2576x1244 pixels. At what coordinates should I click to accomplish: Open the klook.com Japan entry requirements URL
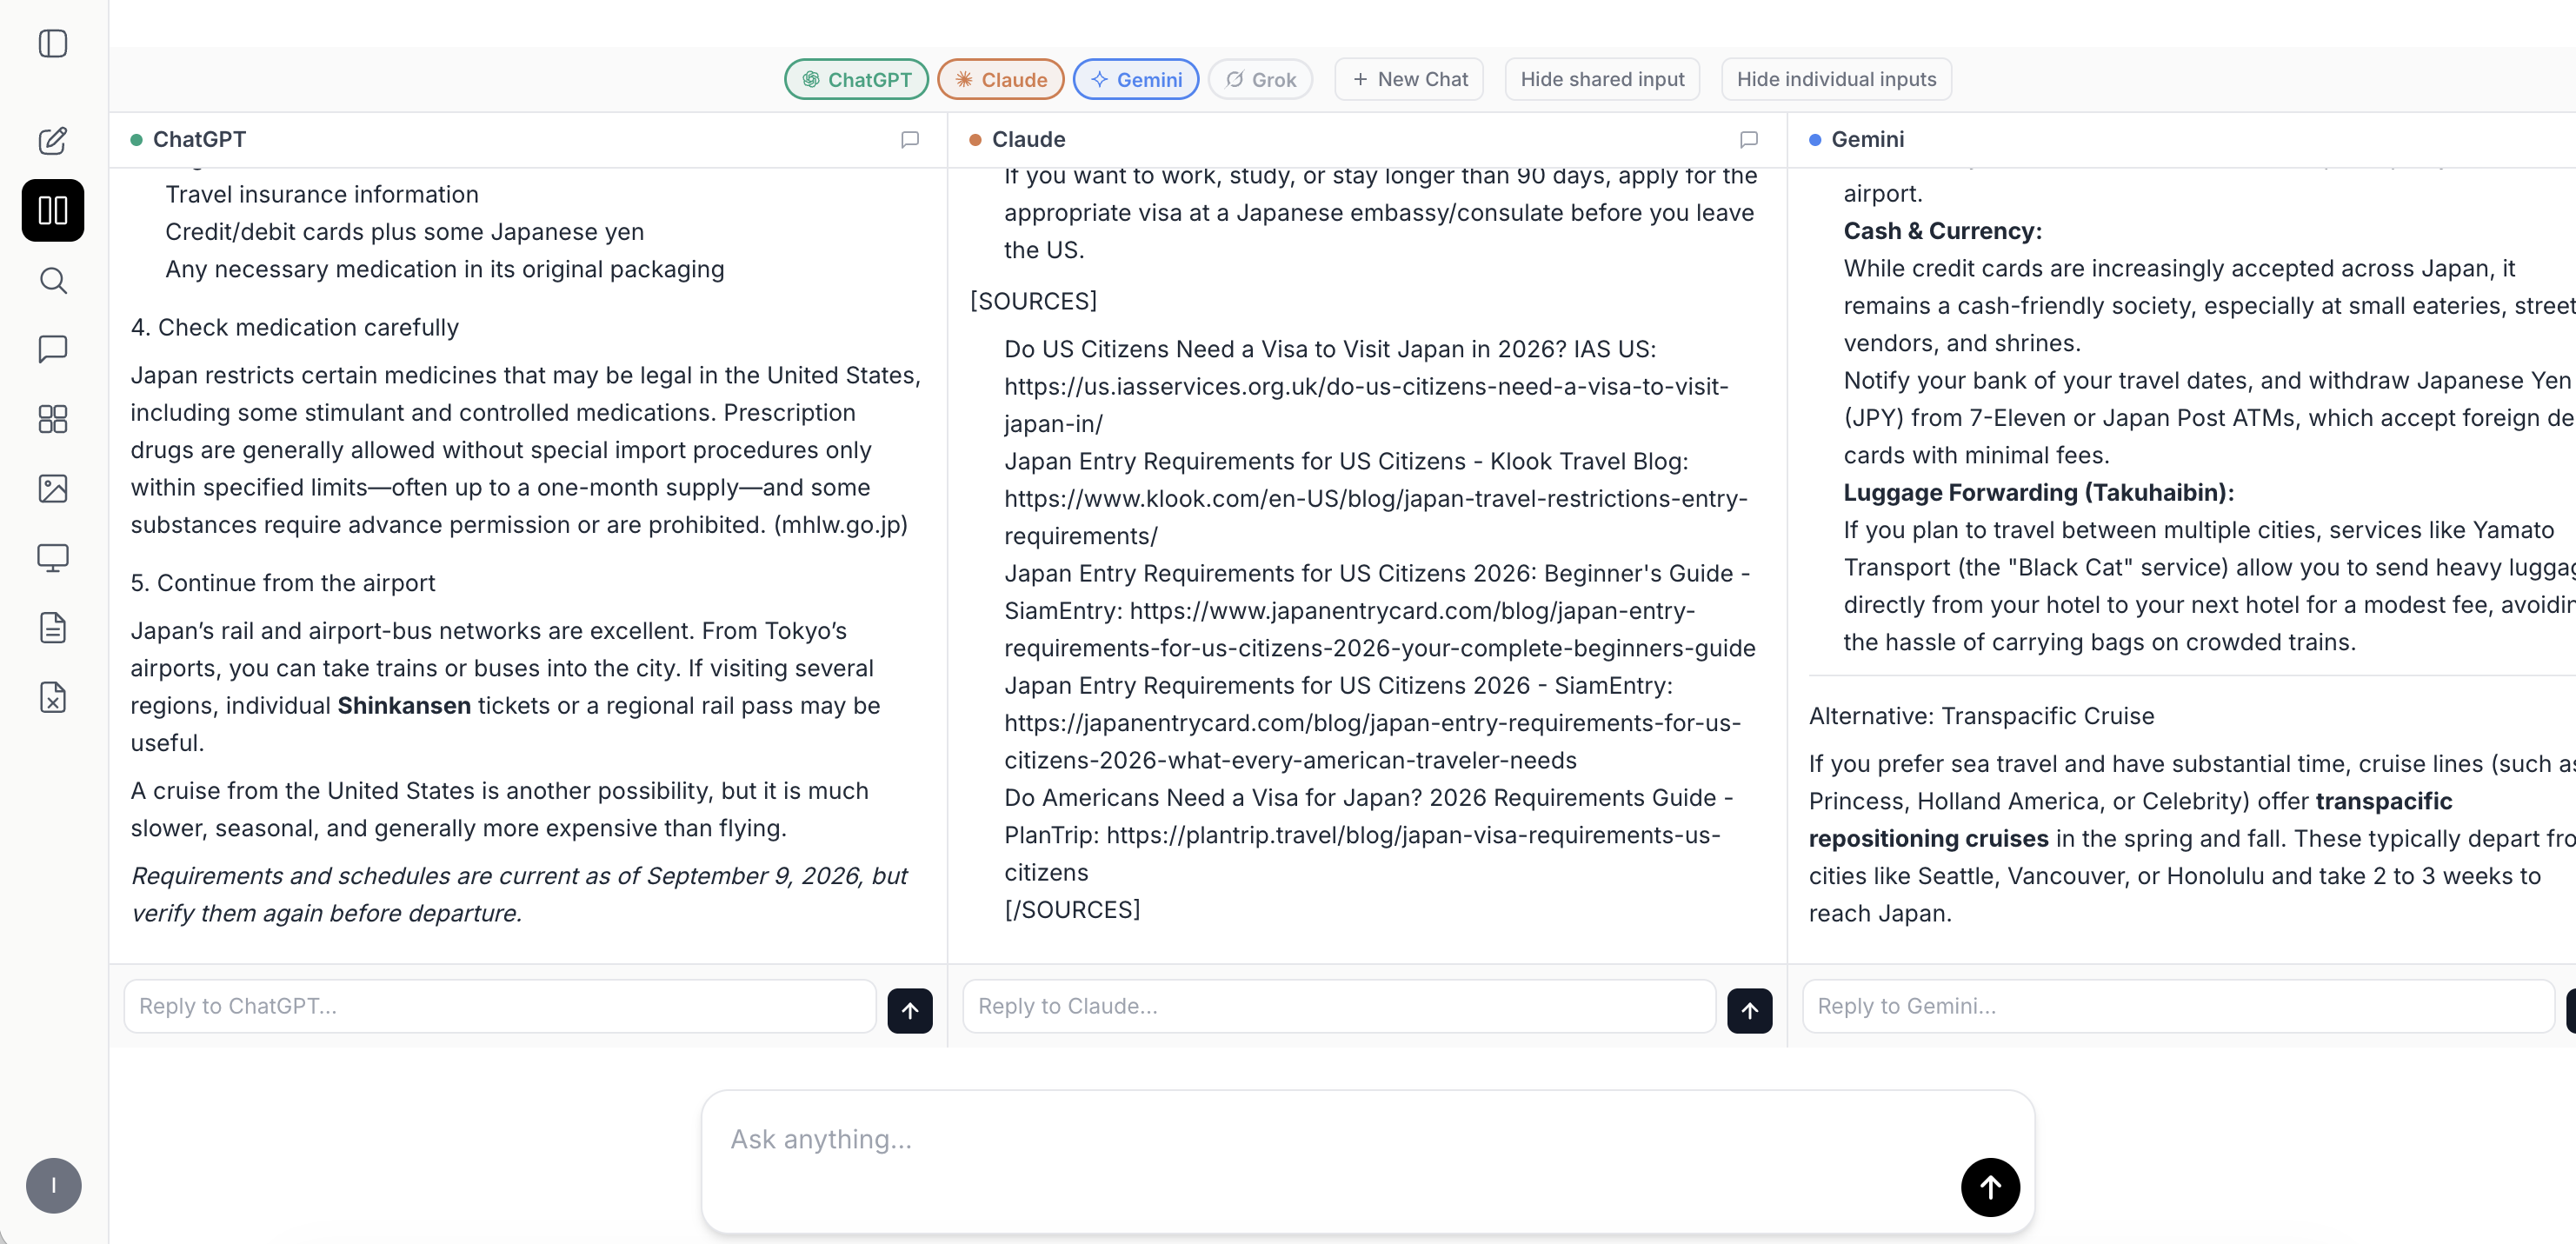point(1376,517)
